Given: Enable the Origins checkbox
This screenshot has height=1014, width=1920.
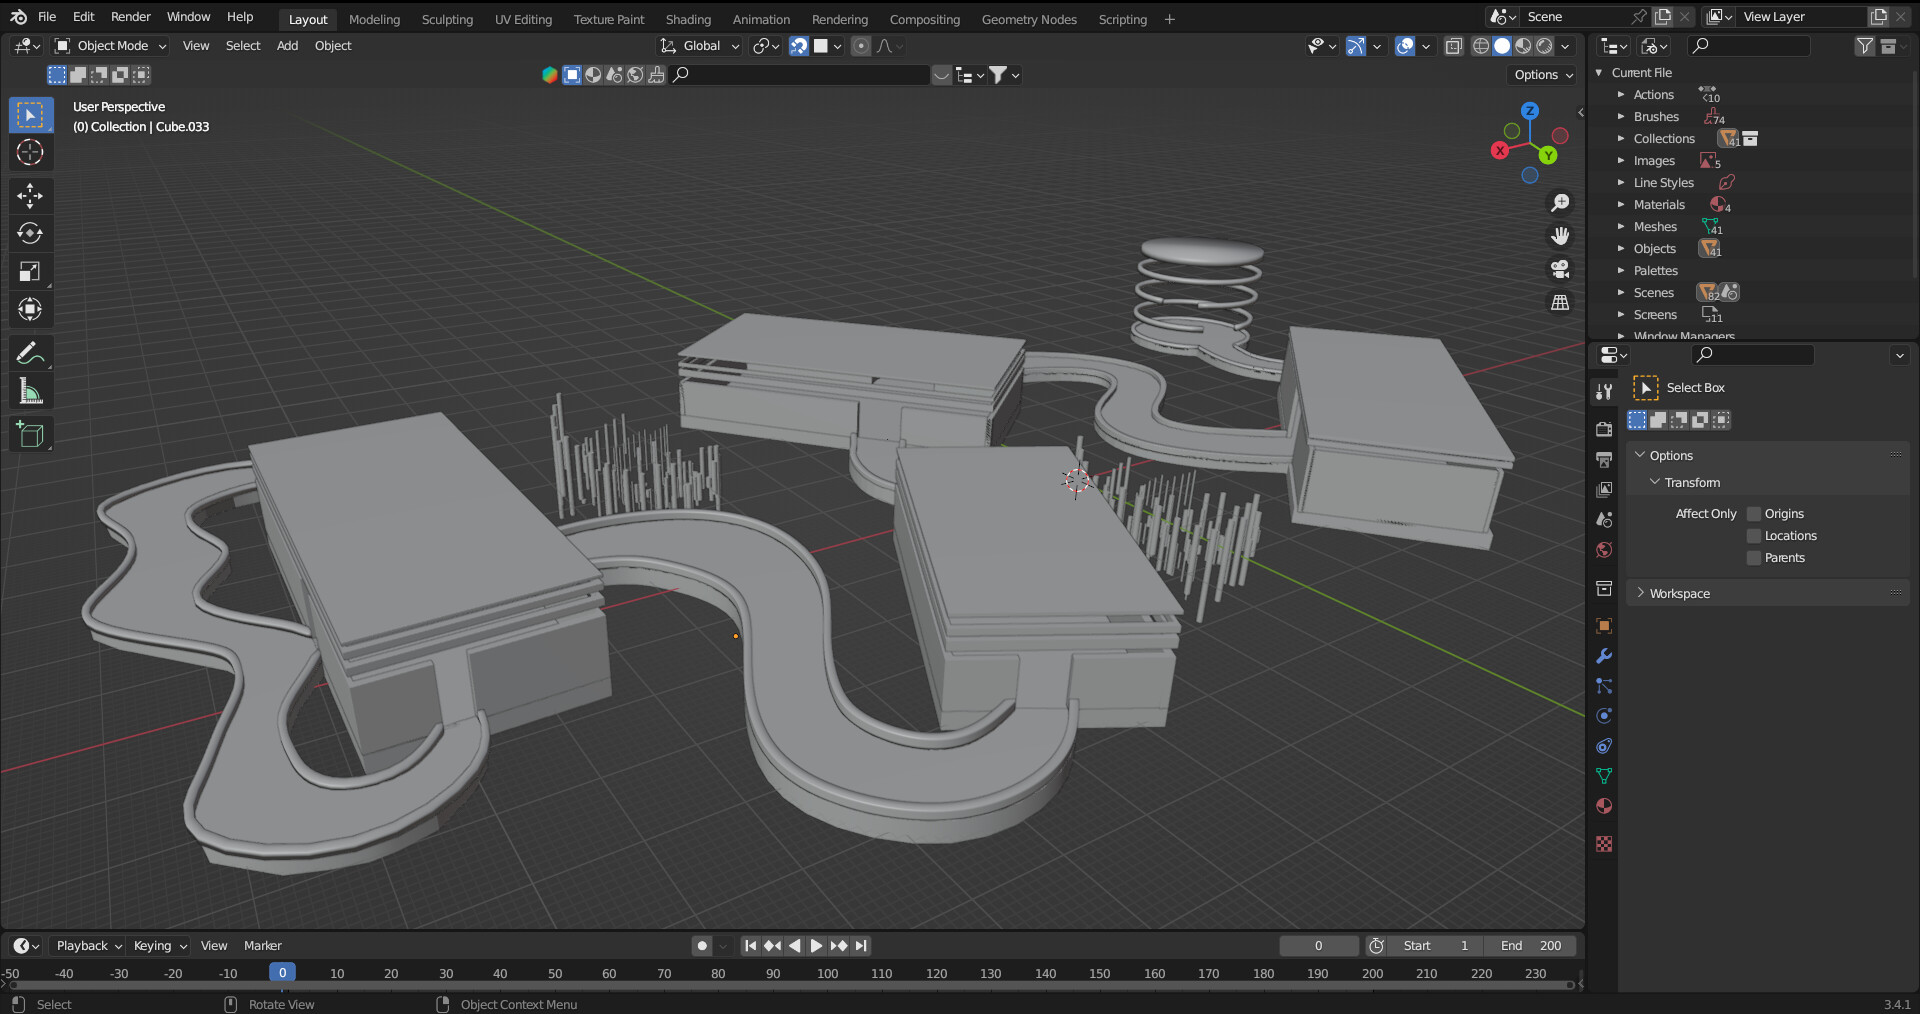Looking at the screenshot, I should (x=1753, y=514).
